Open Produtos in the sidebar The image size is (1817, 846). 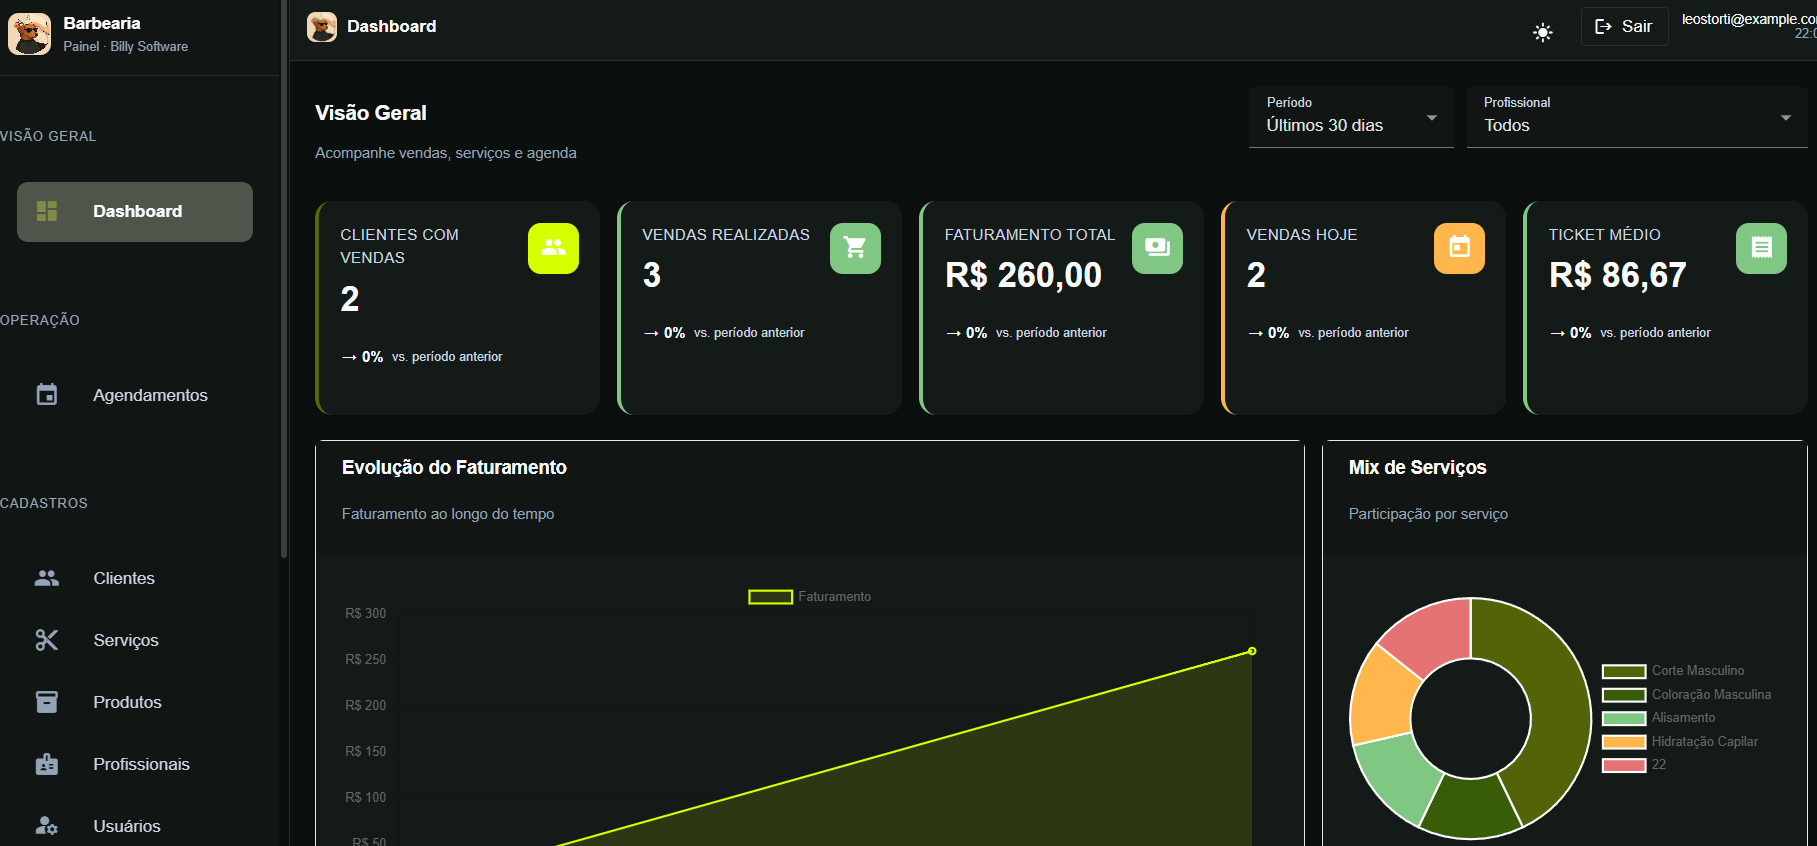point(135,702)
